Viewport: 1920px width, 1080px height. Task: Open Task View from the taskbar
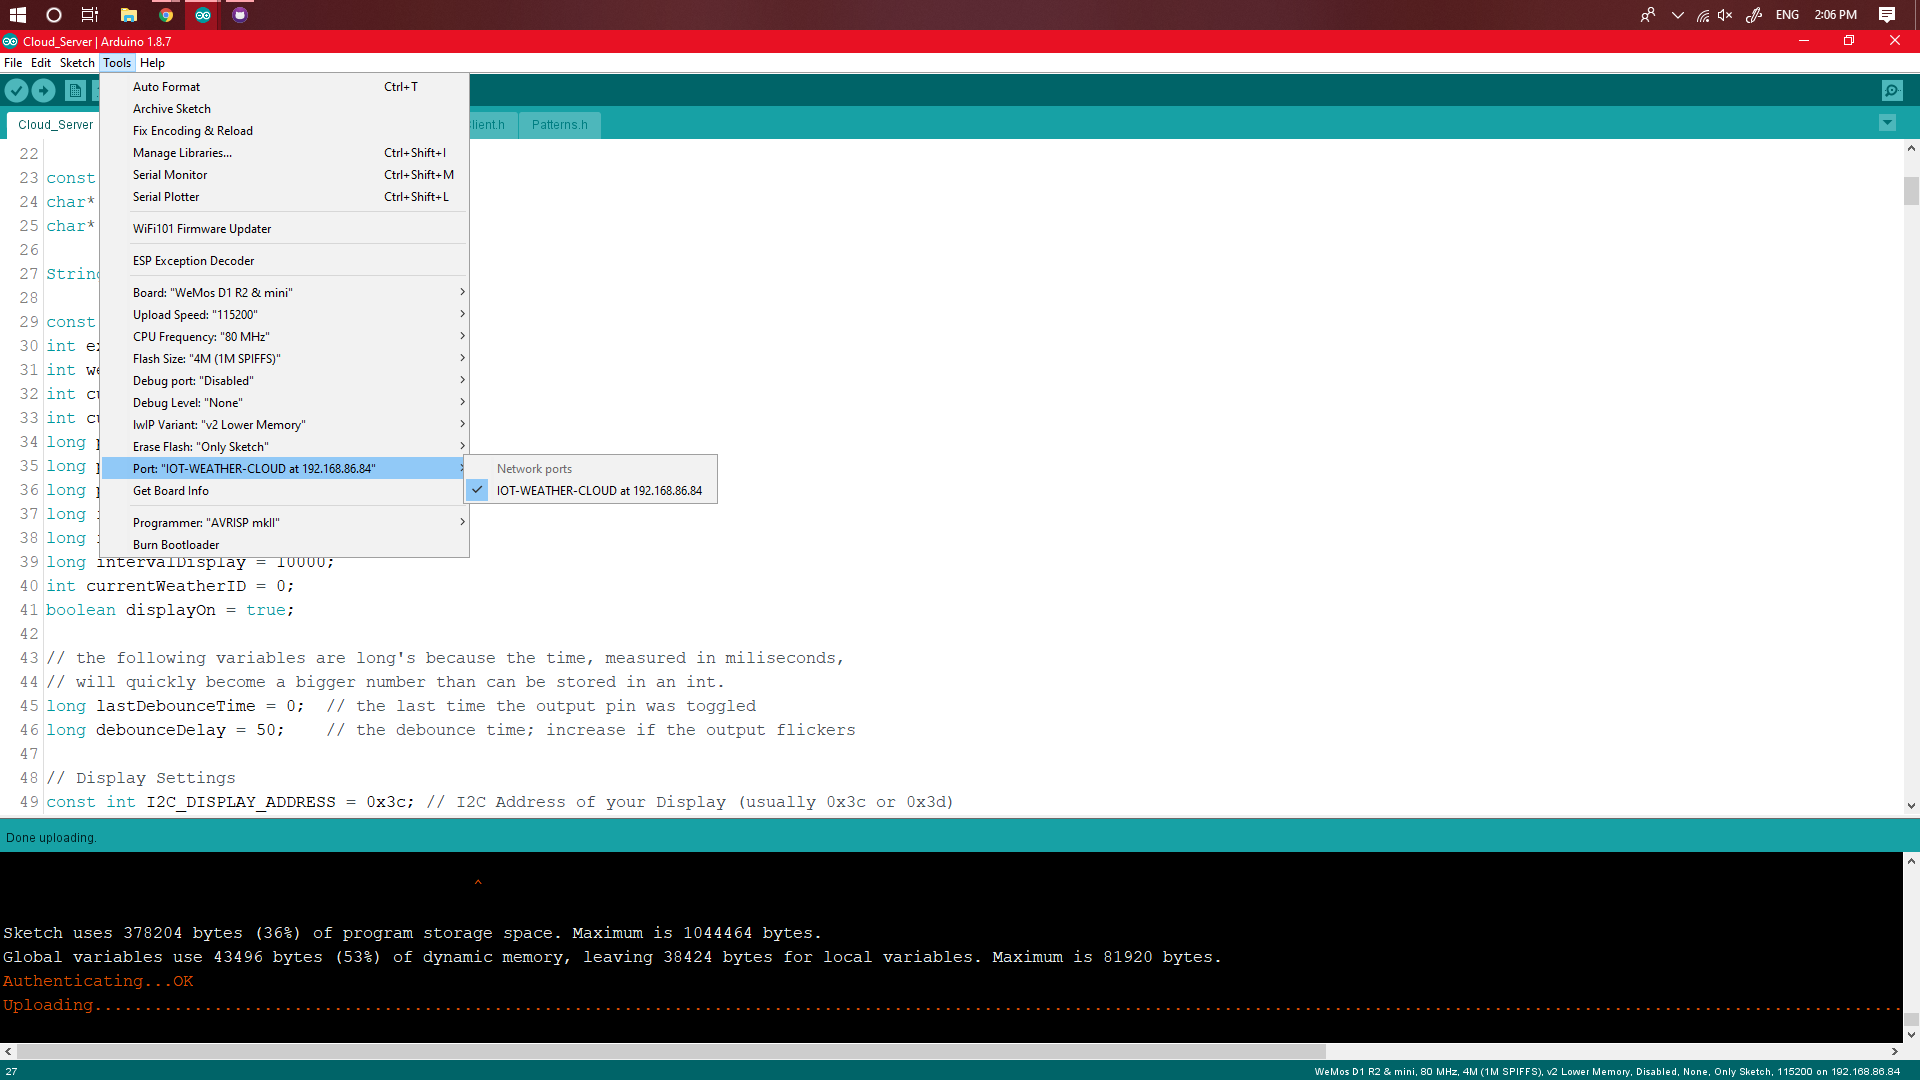pos(89,14)
